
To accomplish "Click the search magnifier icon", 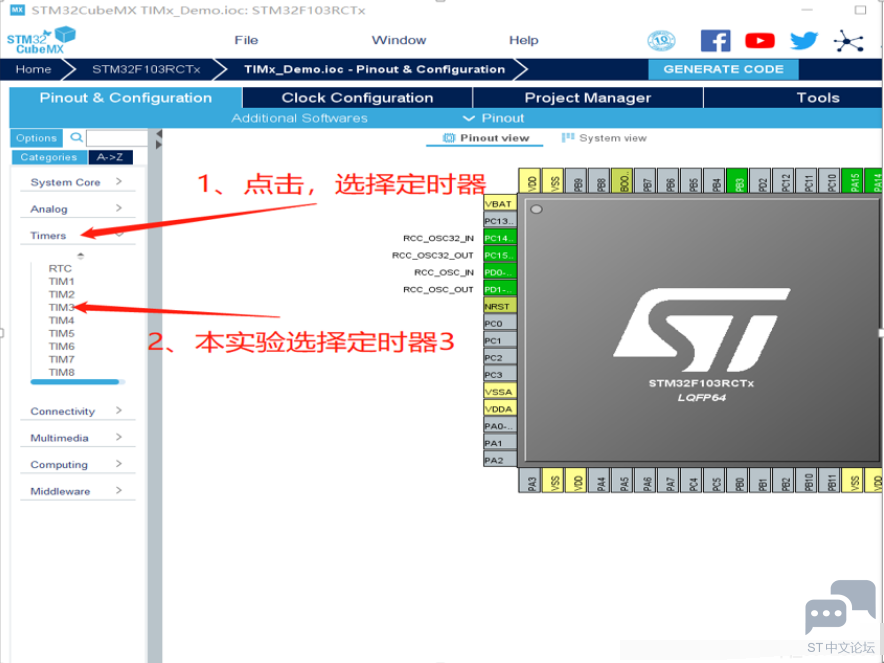I will 76,138.
